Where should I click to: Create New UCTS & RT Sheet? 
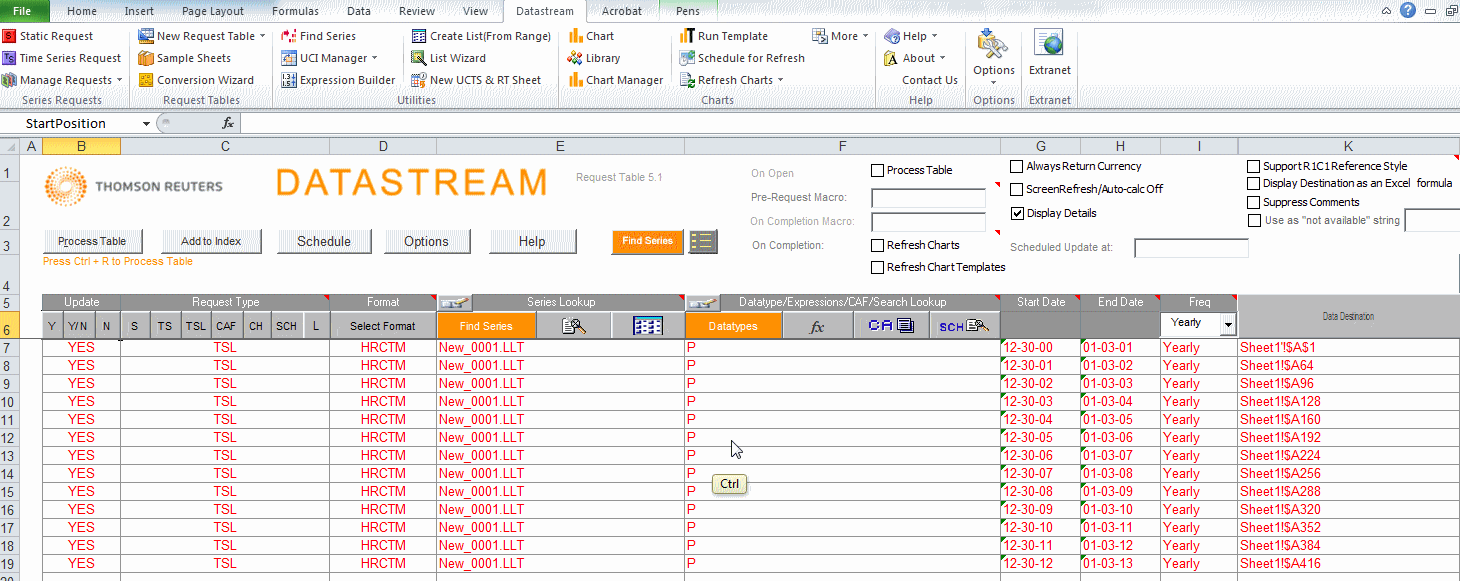coord(476,80)
